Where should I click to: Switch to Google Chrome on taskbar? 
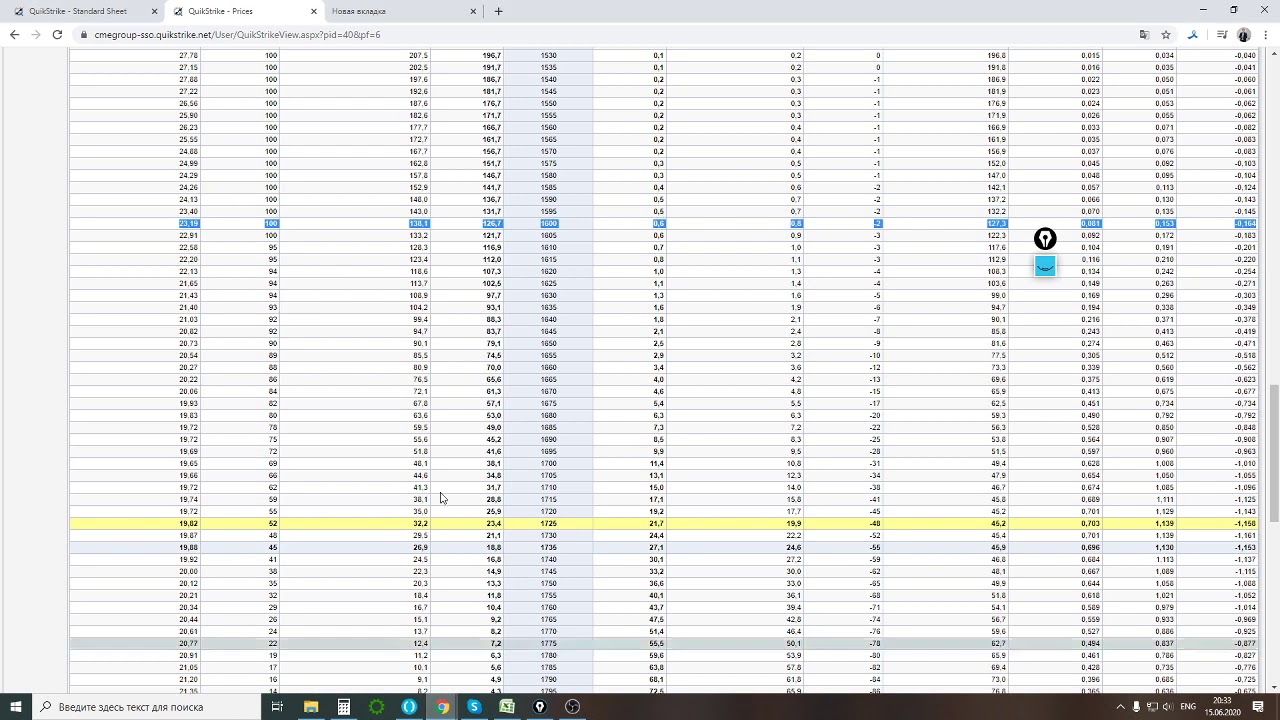(x=442, y=707)
